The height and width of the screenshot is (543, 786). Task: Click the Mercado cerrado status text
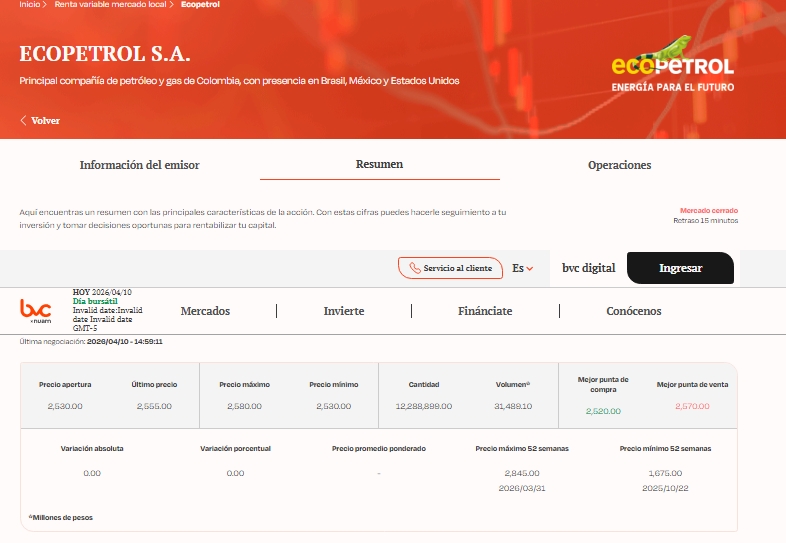(x=709, y=211)
